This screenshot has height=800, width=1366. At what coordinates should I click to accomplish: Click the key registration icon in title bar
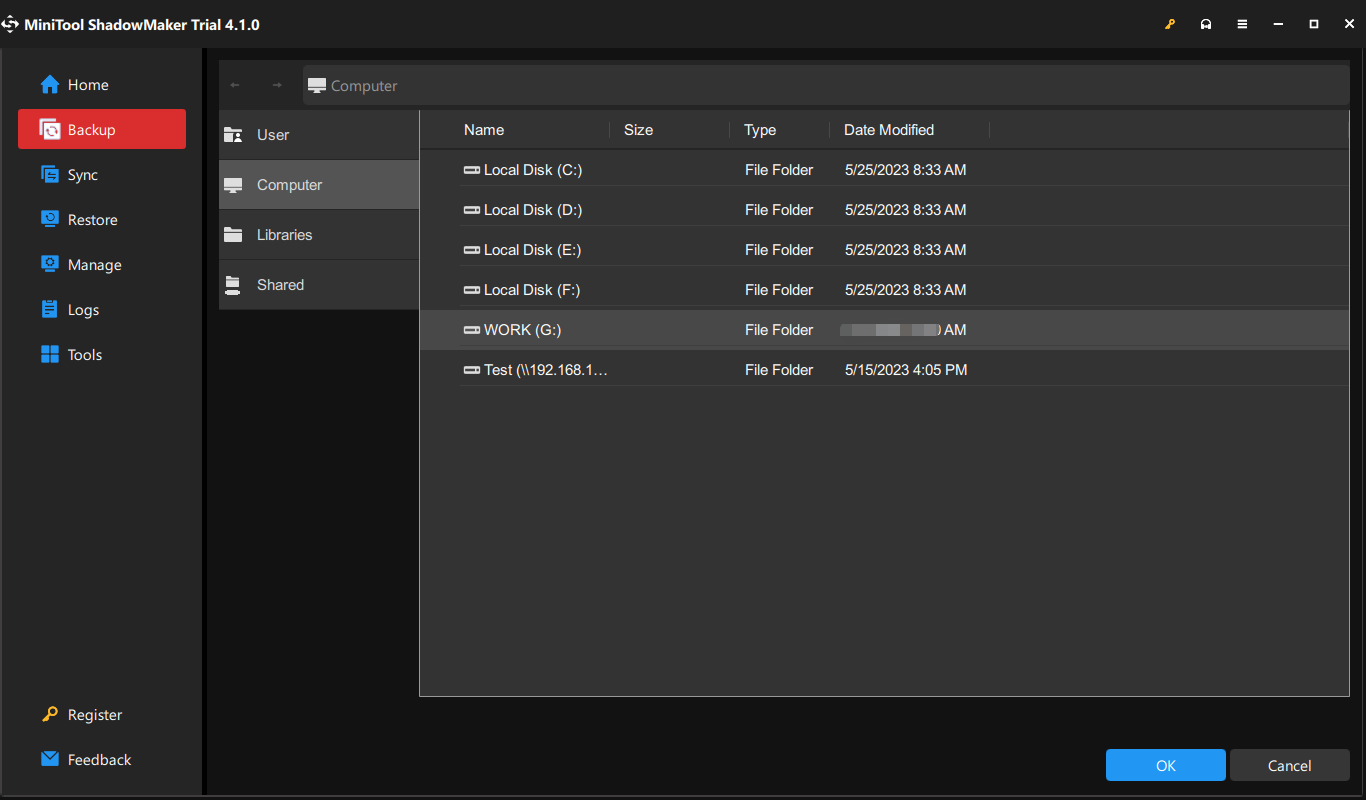point(1170,24)
